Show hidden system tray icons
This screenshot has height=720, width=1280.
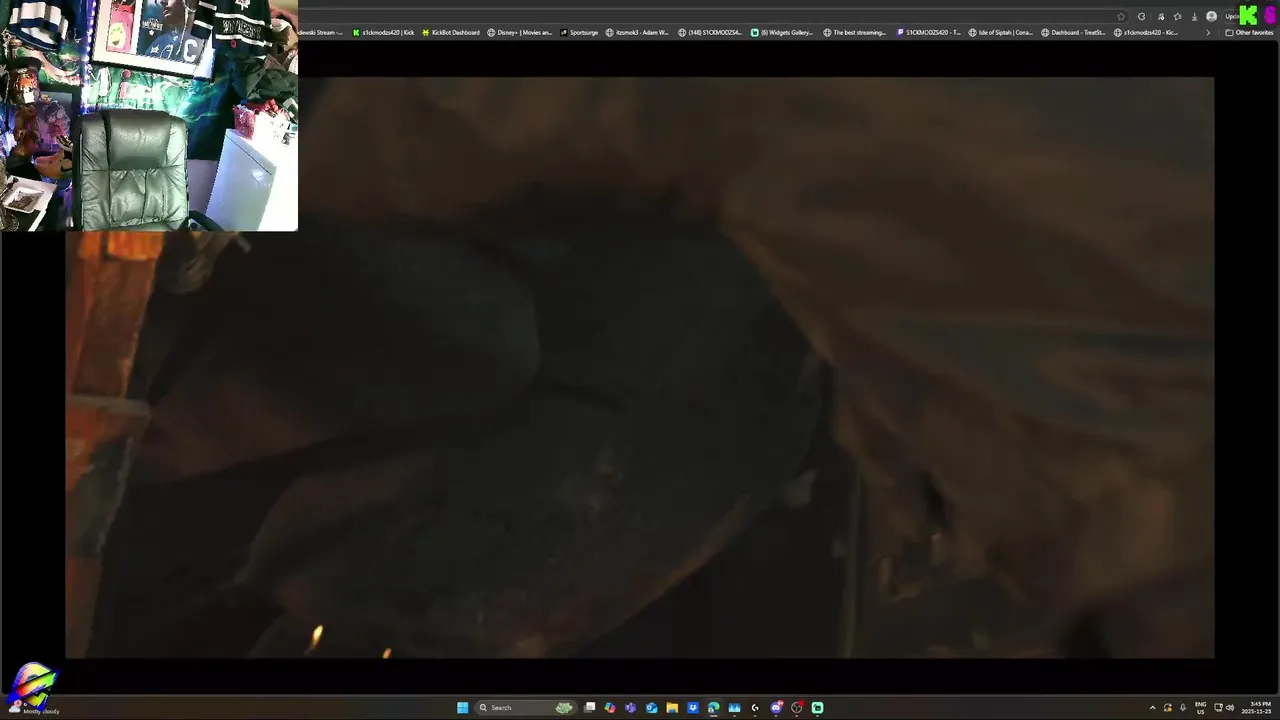click(x=1153, y=708)
